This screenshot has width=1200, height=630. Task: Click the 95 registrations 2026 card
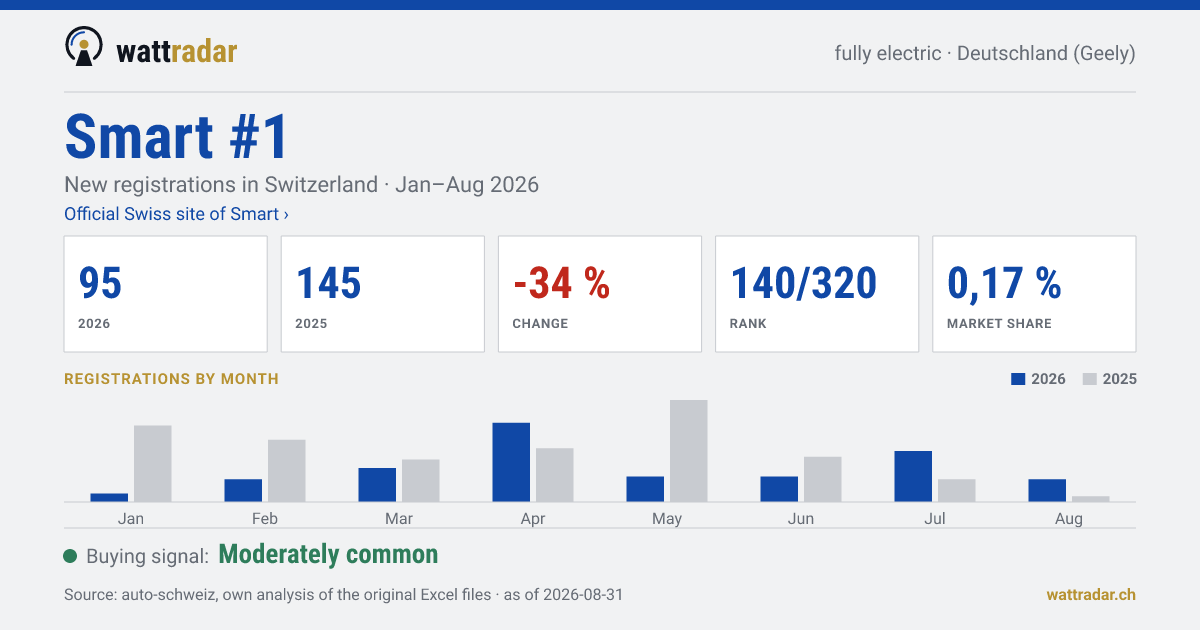click(166, 294)
